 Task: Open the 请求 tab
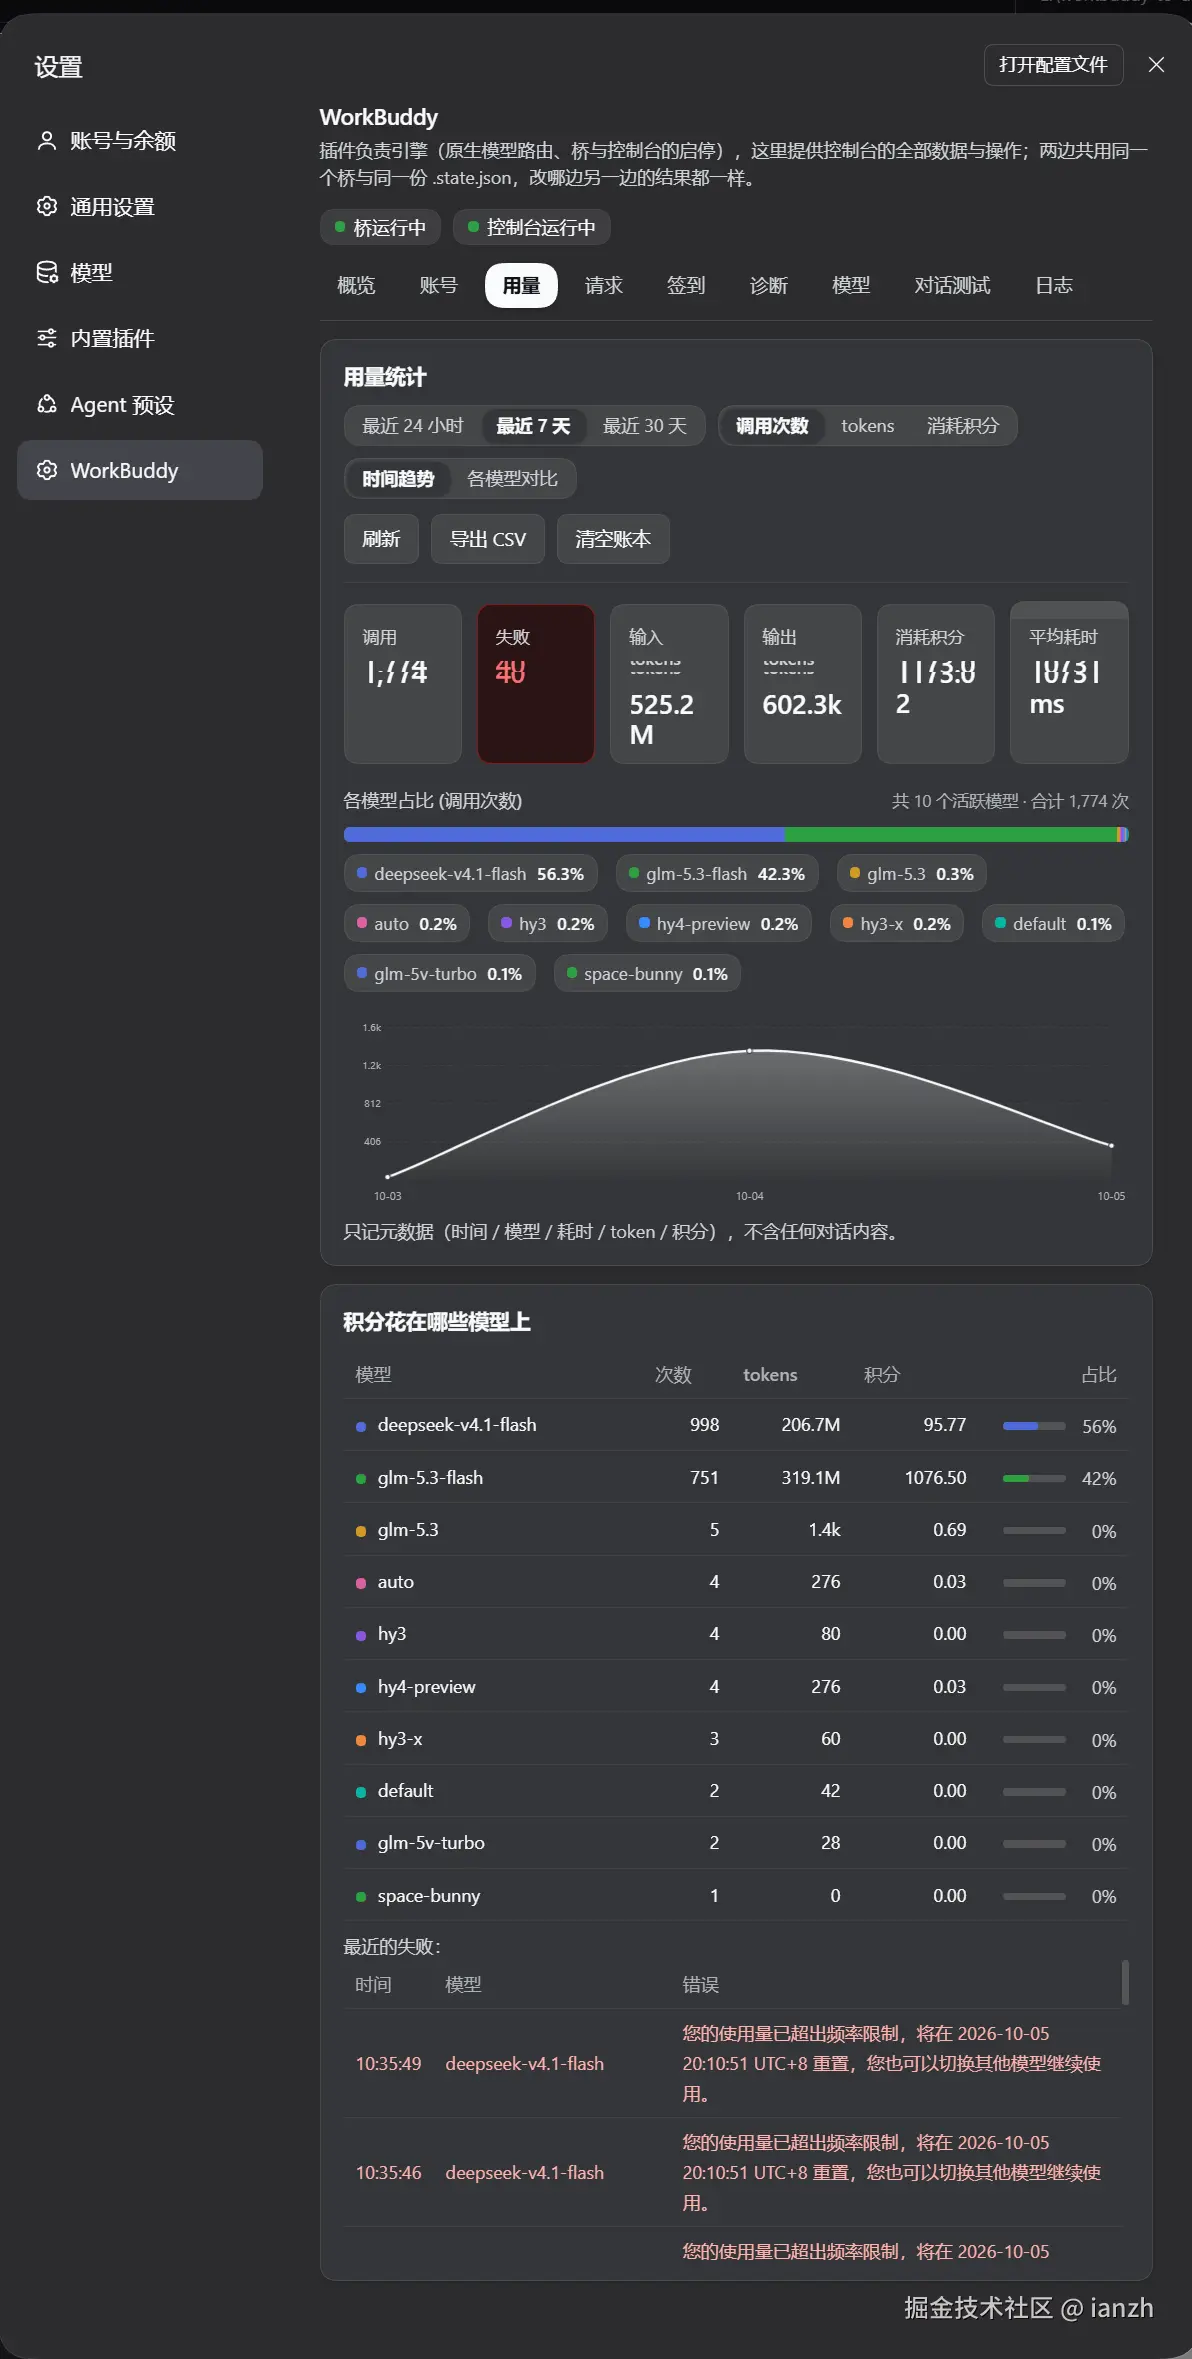tap(603, 286)
